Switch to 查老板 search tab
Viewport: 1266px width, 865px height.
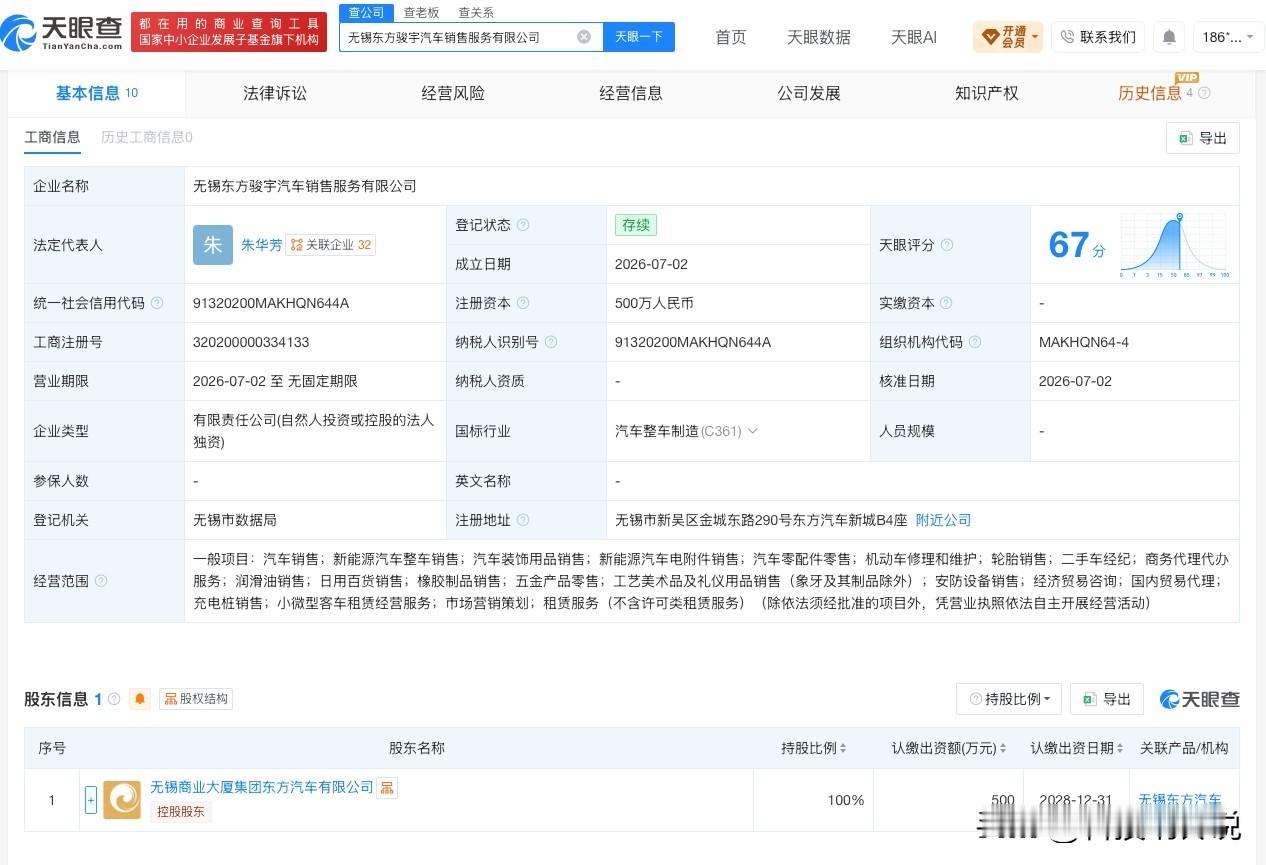point(421,12)
